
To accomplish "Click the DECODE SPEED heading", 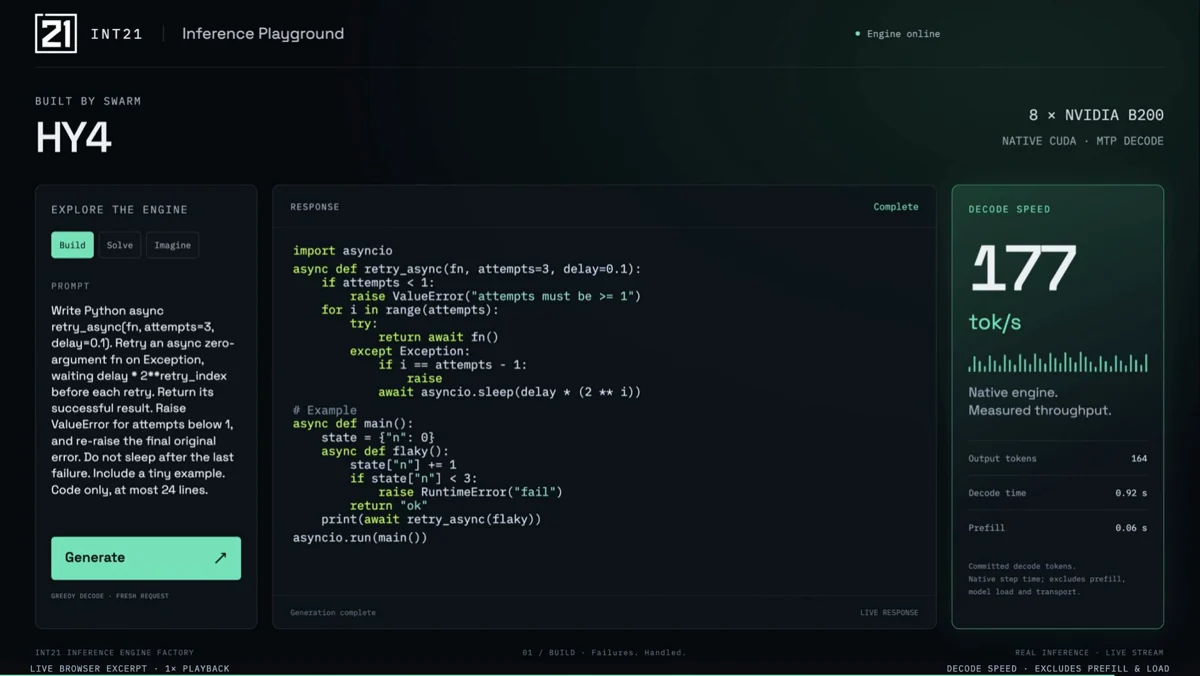I will pos(1009,210).
